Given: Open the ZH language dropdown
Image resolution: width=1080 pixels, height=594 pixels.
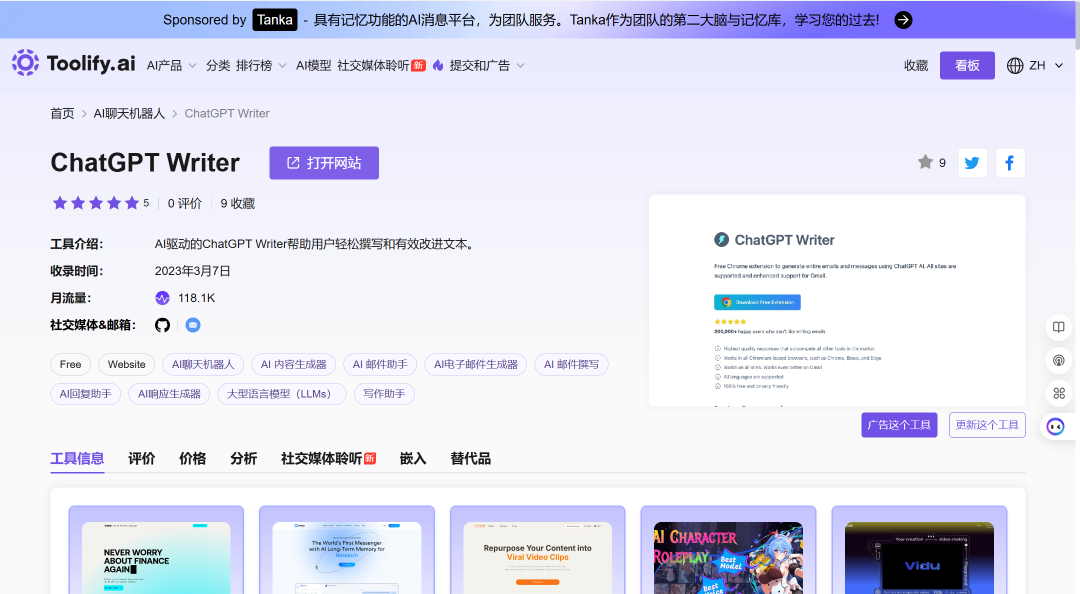Looking at the screenshot, I should click(1046, 65).
